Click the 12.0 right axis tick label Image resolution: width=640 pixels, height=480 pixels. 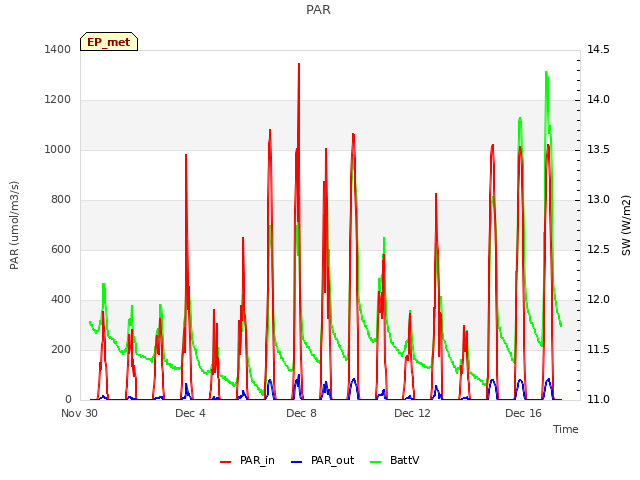[x=598, y=300]
